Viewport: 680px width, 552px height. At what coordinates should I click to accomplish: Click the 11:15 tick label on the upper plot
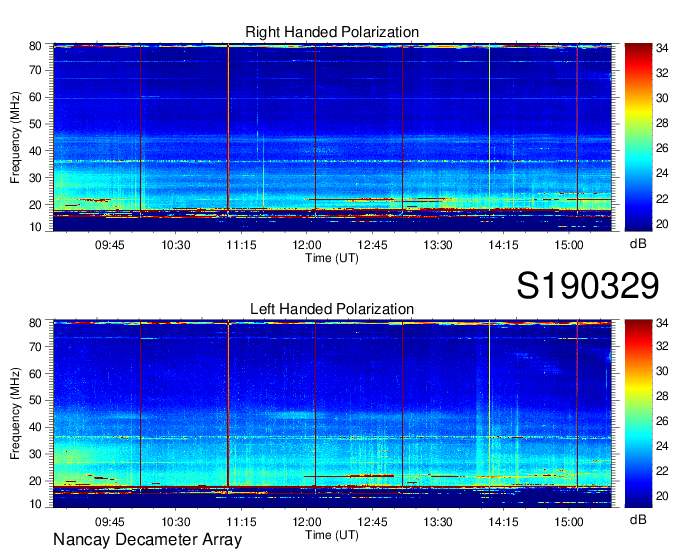(x=242, y=245)
